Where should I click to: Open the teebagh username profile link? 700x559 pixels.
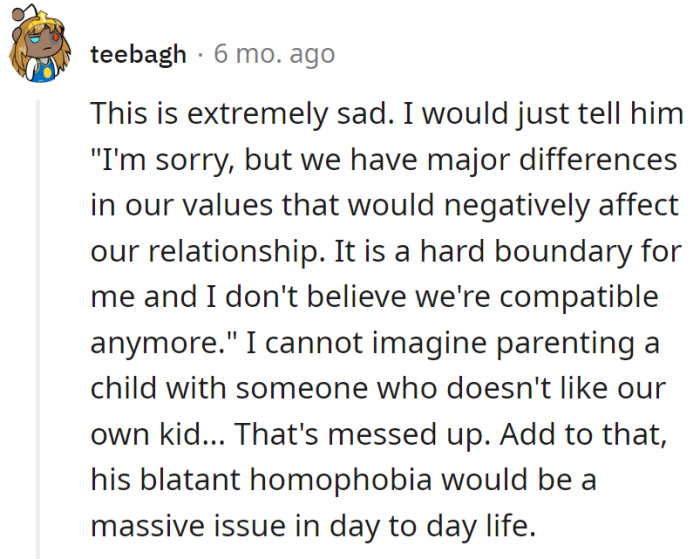pyautogui.click(x=138, y=54)
